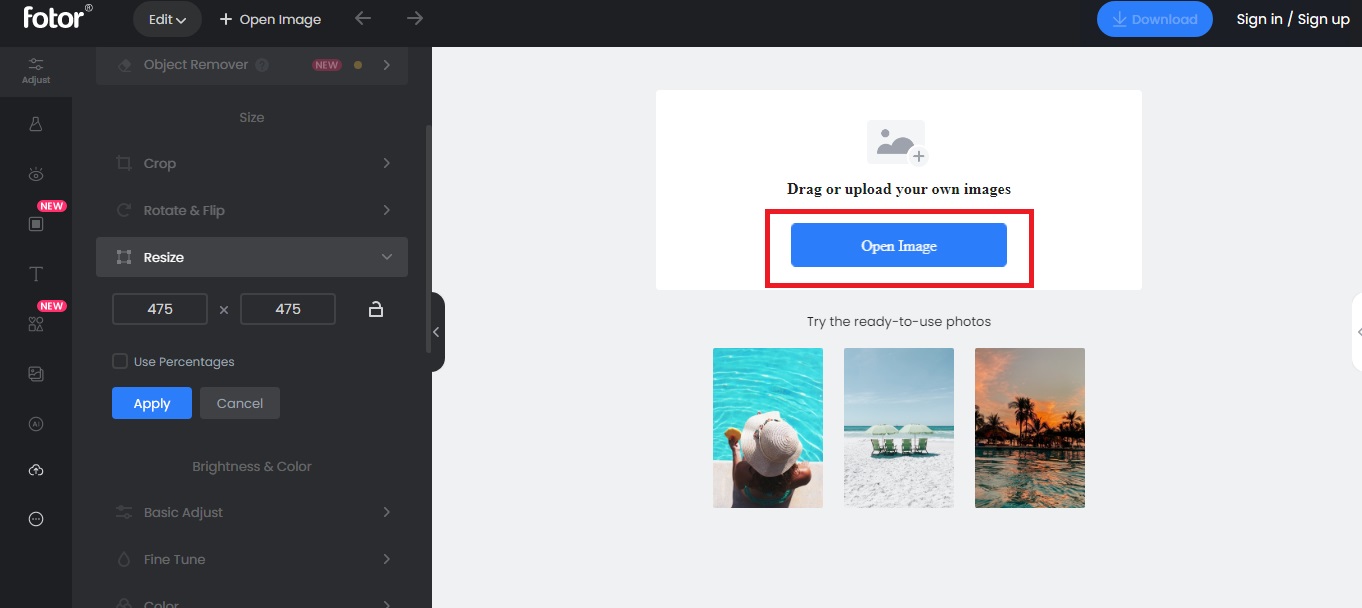Image resolution: width=1362 pixels, height=608 pixels.
Task: Open the Edit dropdown menu
Action: [x=167, y=18]
